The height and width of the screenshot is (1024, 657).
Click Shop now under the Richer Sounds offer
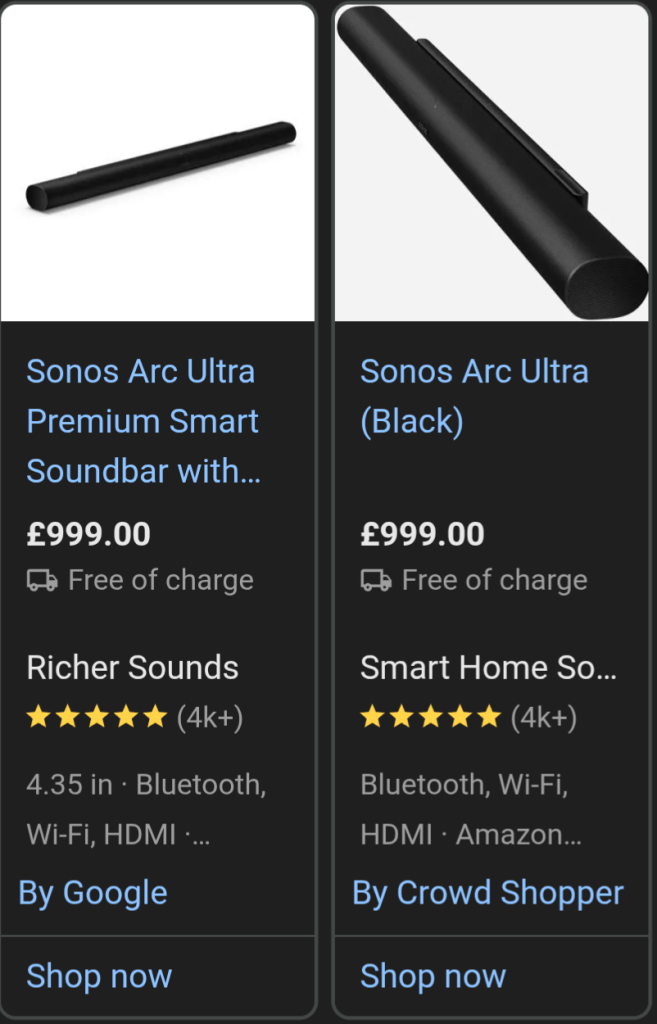pos(98,976)
